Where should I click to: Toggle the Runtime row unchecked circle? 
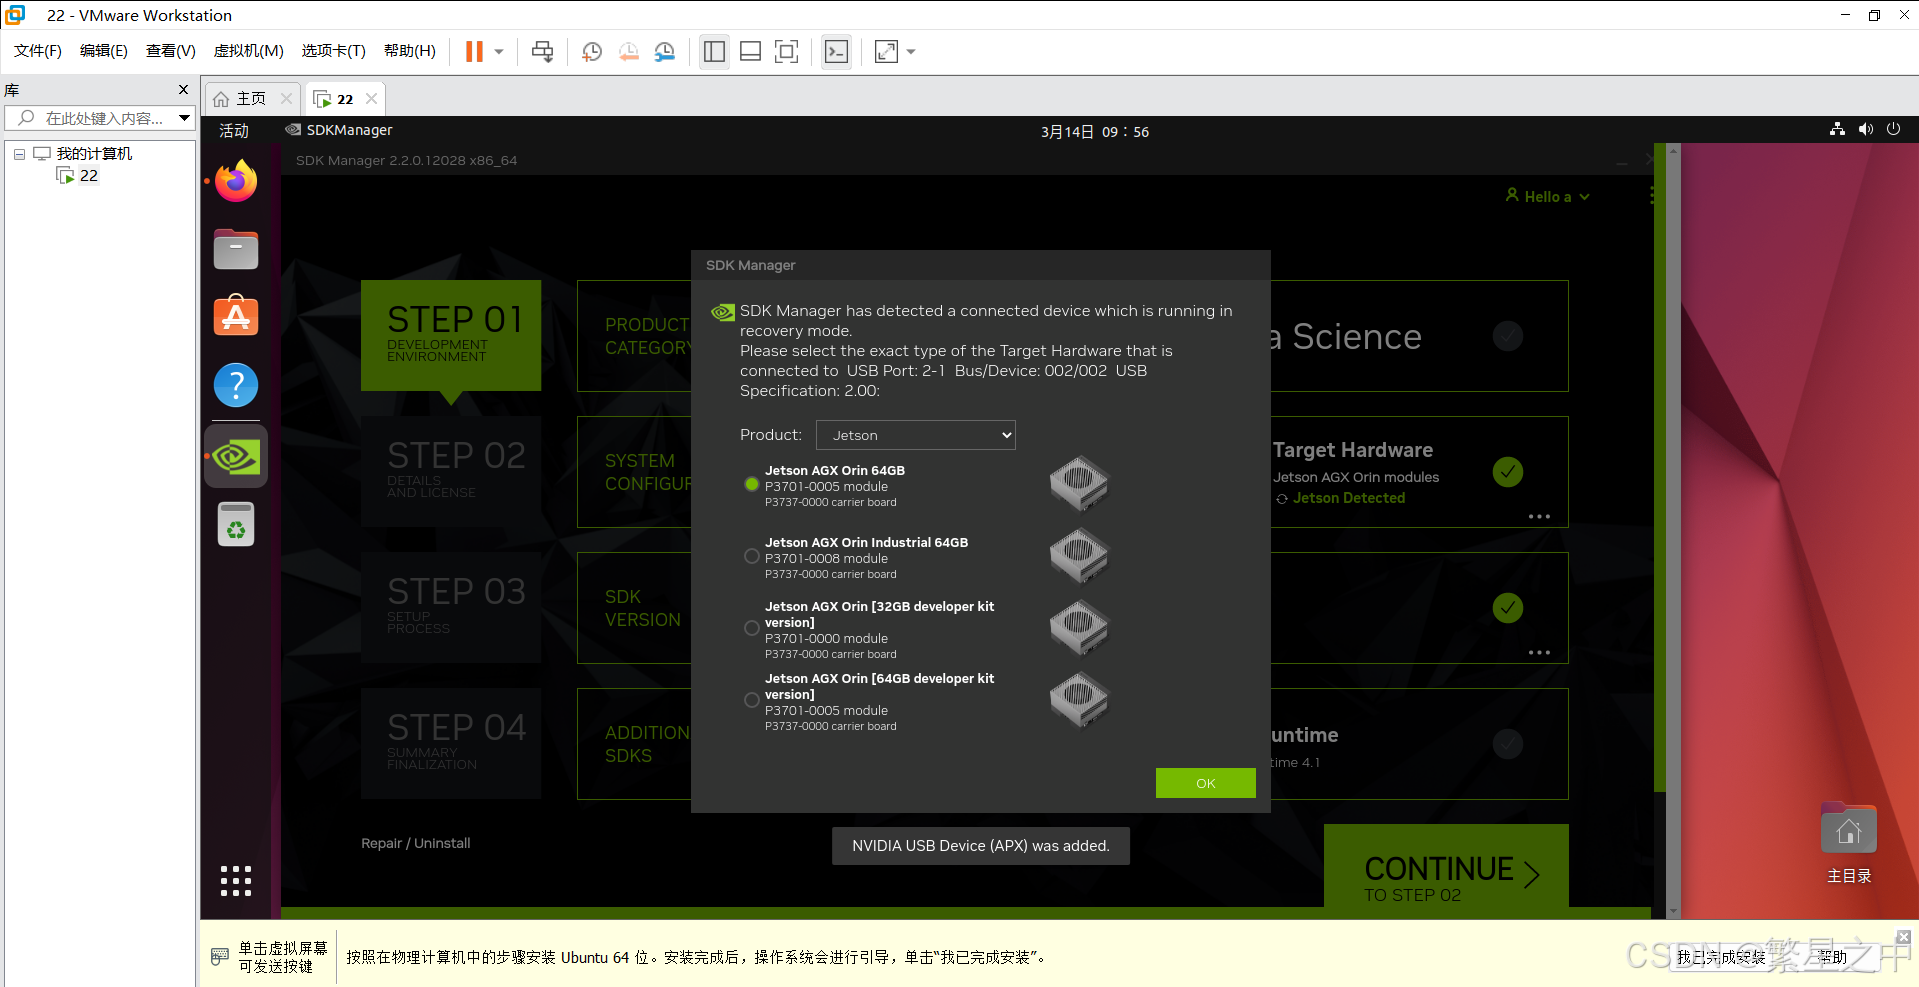pyautogui.click(x=1508, y=744)
